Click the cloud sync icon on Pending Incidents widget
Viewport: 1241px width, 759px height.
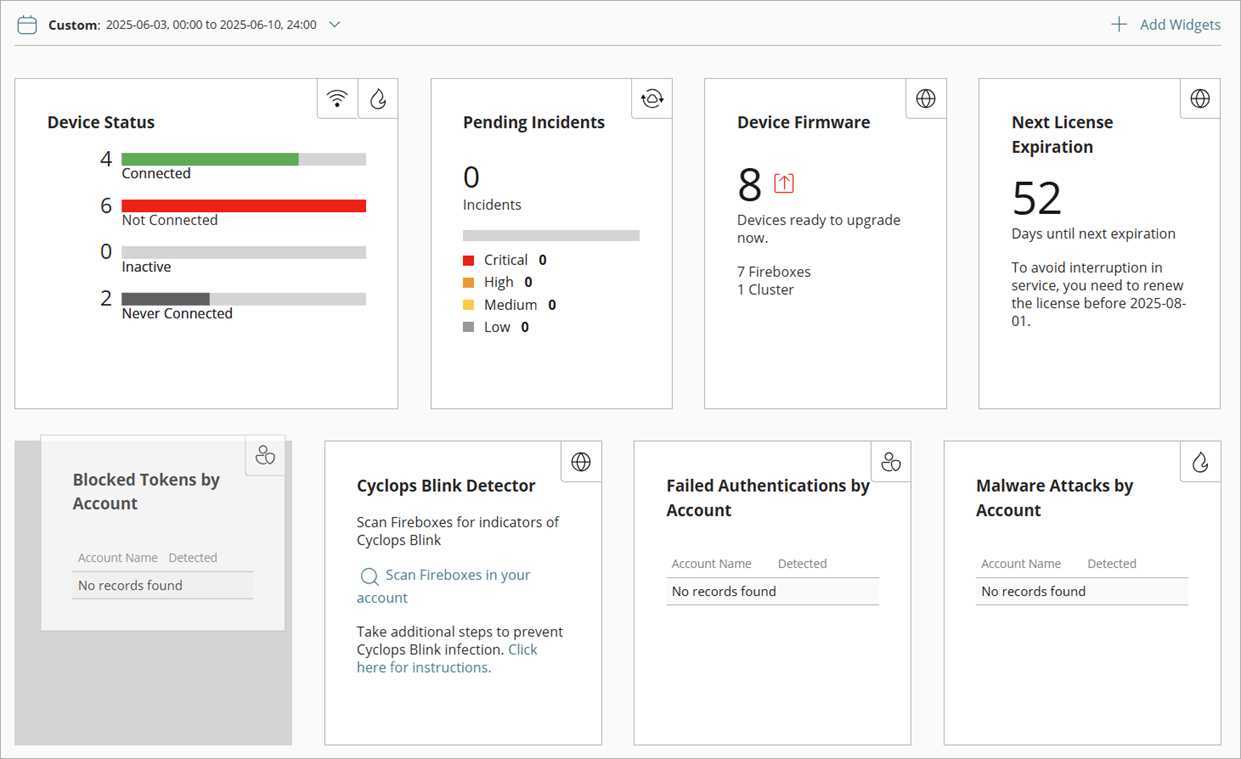click(651, 98)
